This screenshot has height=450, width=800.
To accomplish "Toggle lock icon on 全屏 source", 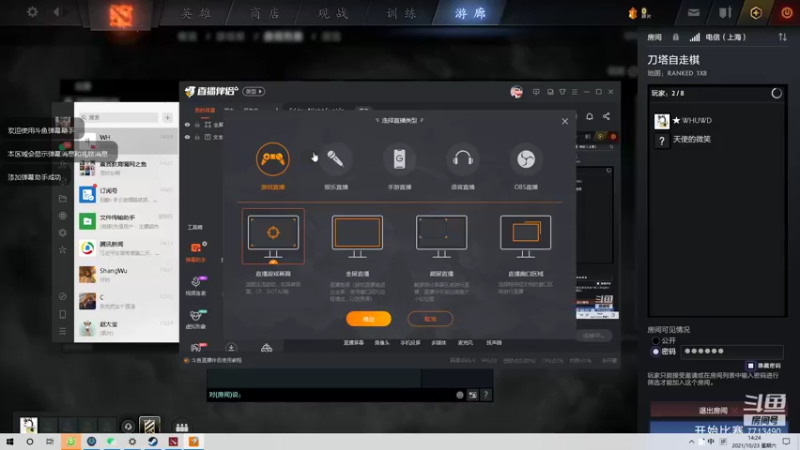I will [x=197, y=124].
